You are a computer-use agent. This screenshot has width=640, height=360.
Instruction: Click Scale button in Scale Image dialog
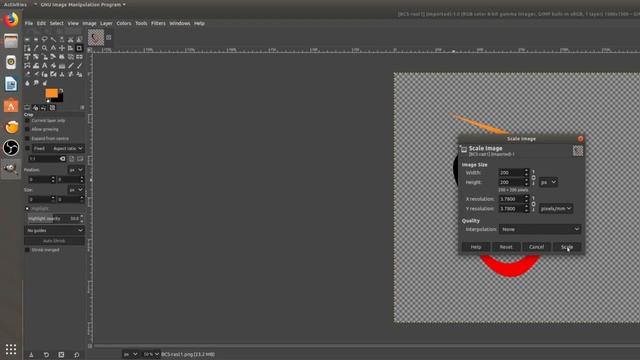567,247
